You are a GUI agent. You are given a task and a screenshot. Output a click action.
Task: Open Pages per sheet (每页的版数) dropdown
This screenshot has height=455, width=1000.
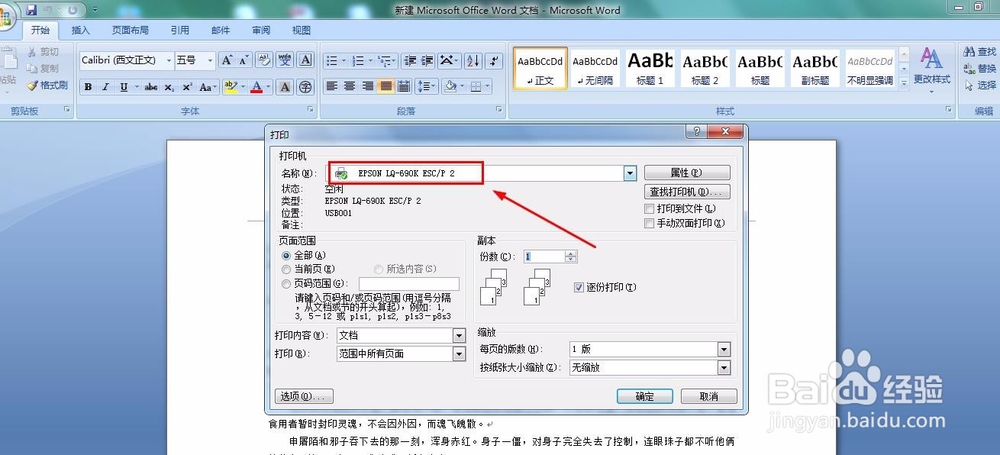click(x=723, y=349)
